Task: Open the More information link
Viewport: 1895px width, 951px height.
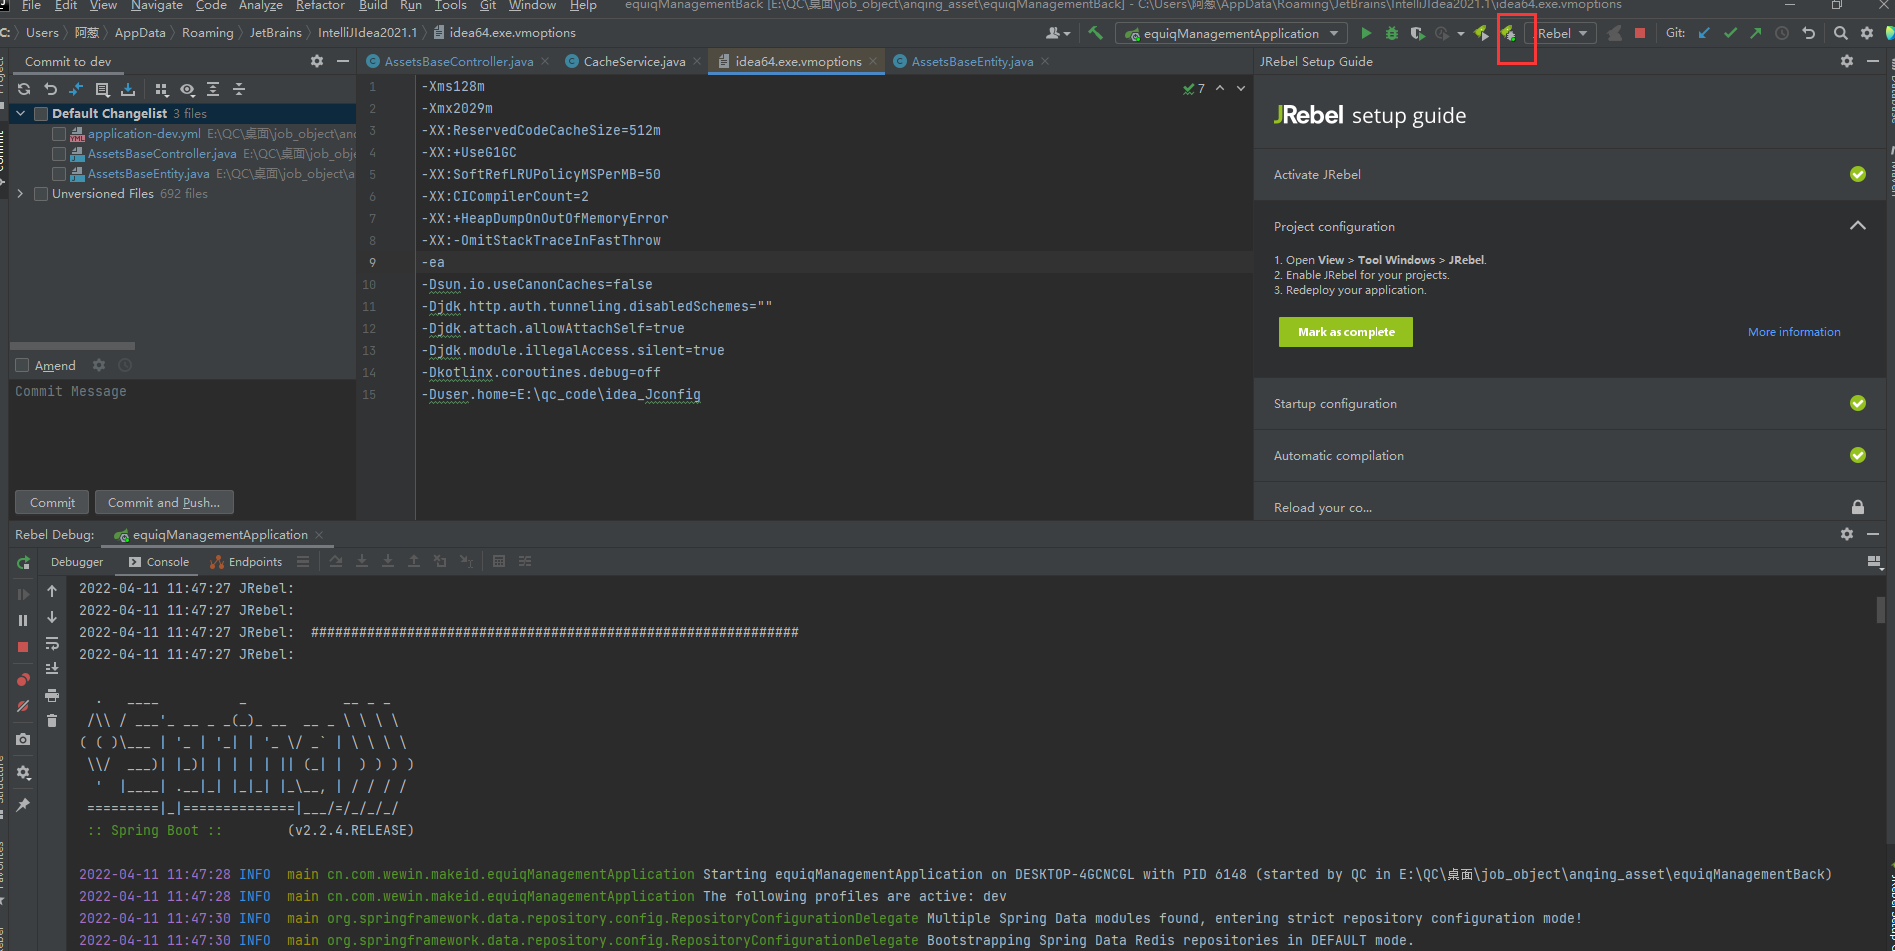Action: click(1793, 331)
